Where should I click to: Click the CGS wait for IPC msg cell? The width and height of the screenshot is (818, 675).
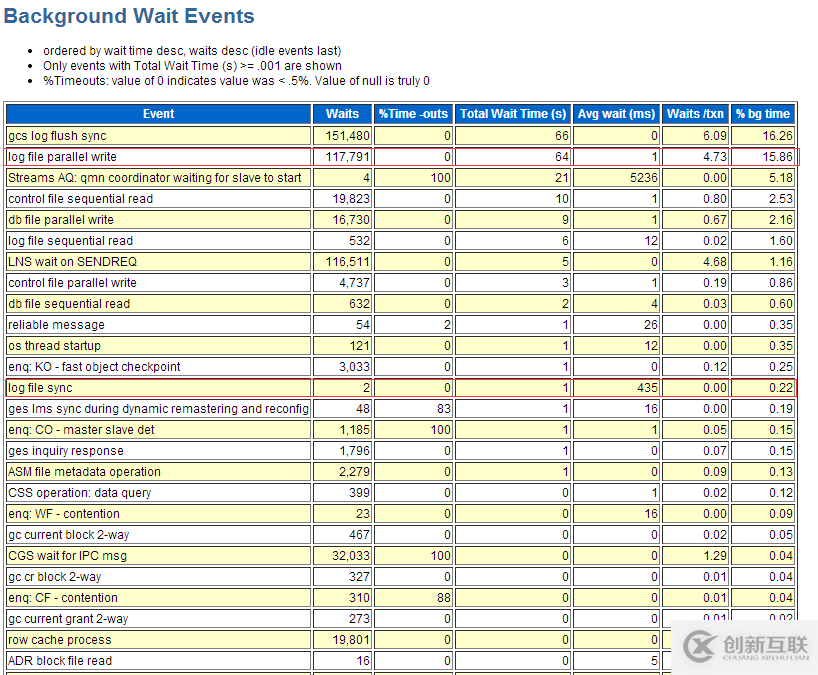pos(158,556)
